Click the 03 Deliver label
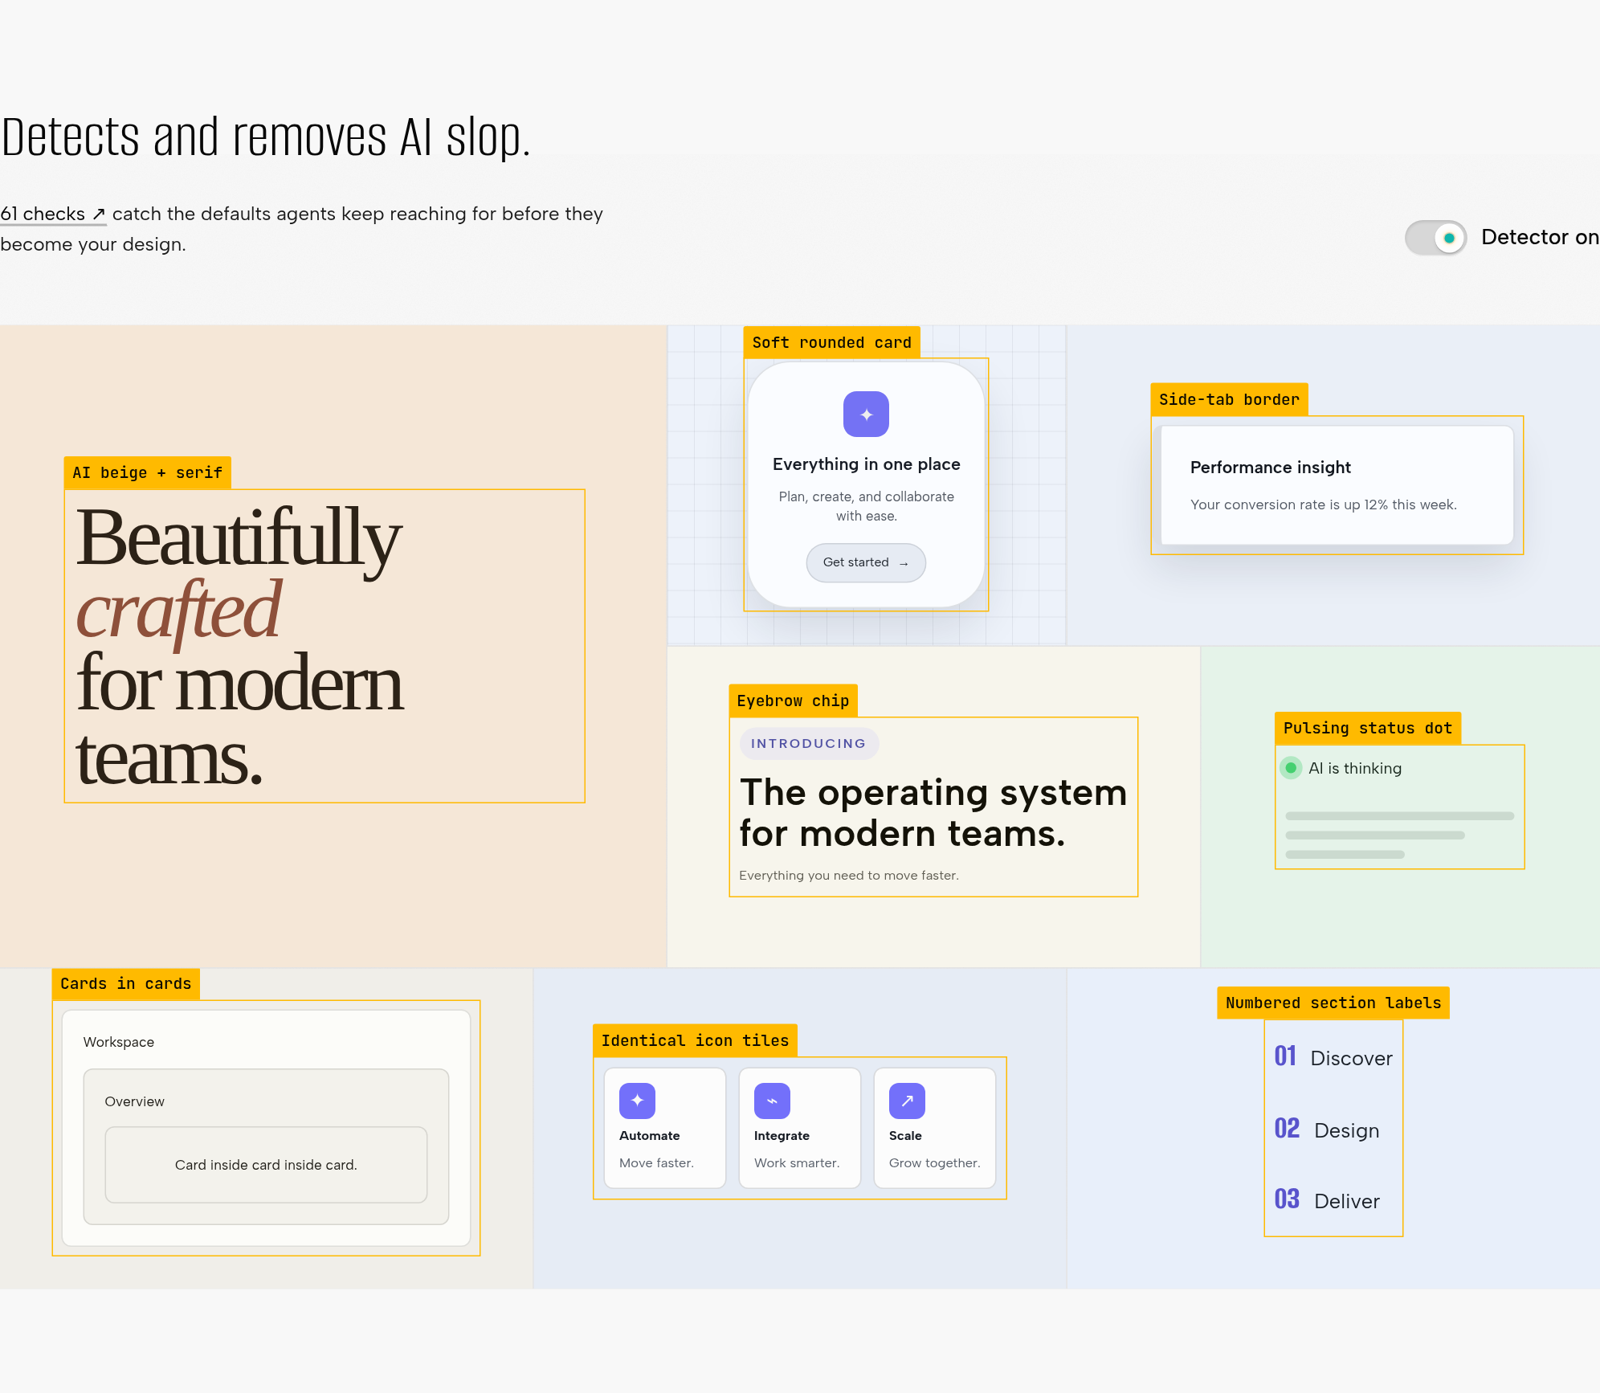The width and height of the screenshot is (1600, 1393). point(1327,1201)
